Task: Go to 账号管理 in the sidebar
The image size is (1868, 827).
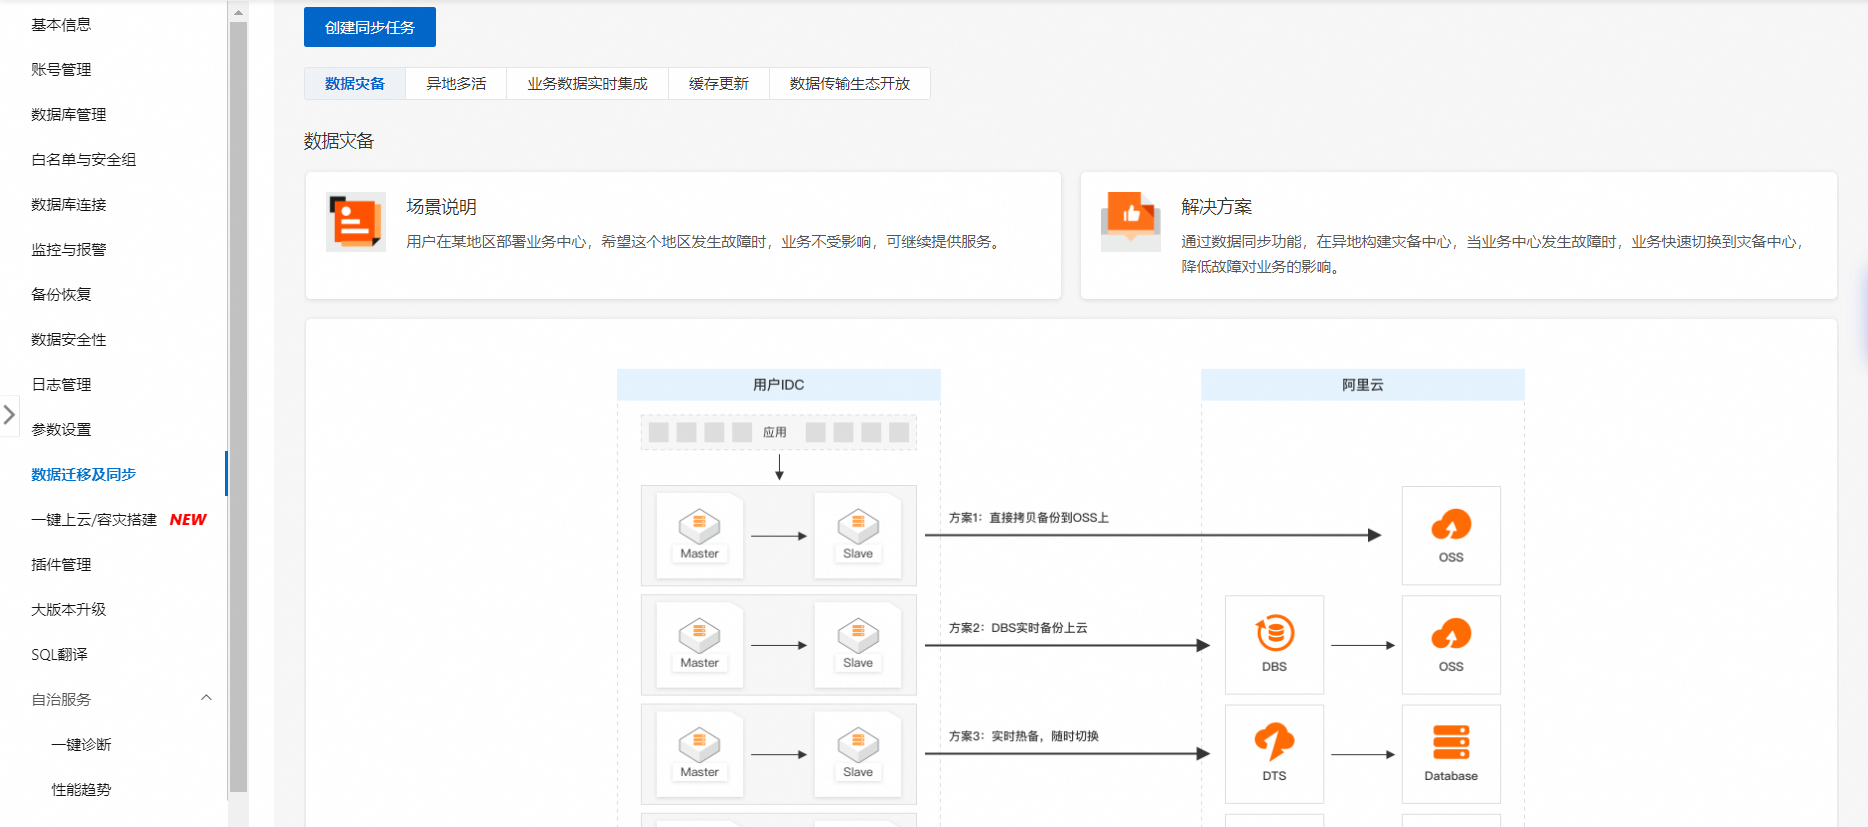Action: tap(61, 70)
